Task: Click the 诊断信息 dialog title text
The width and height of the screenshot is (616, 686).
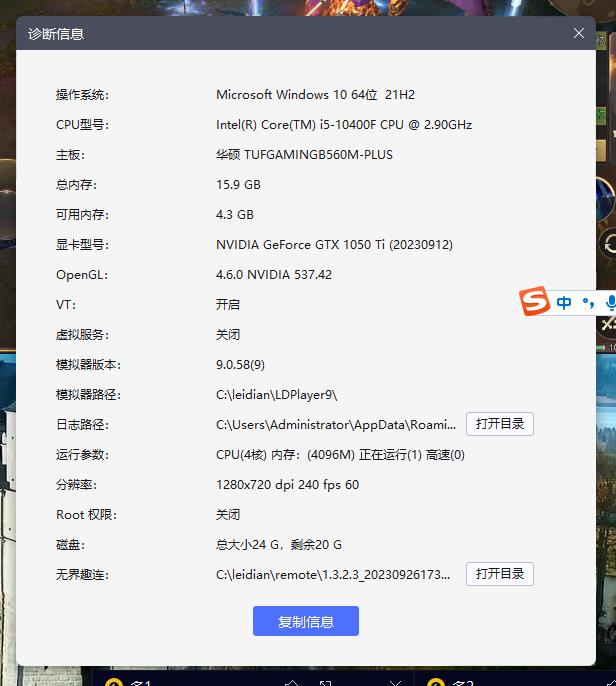Action: [56, 34]
